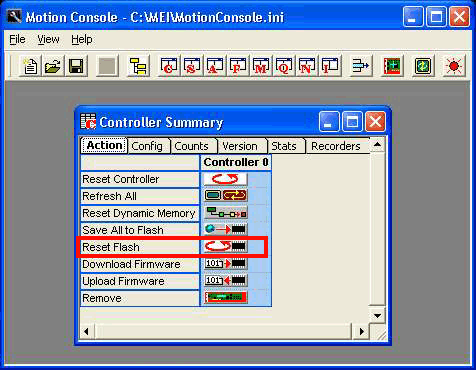Select the Reset Controller row label
This screenshot has width=476, height=370.
[140, 179]
